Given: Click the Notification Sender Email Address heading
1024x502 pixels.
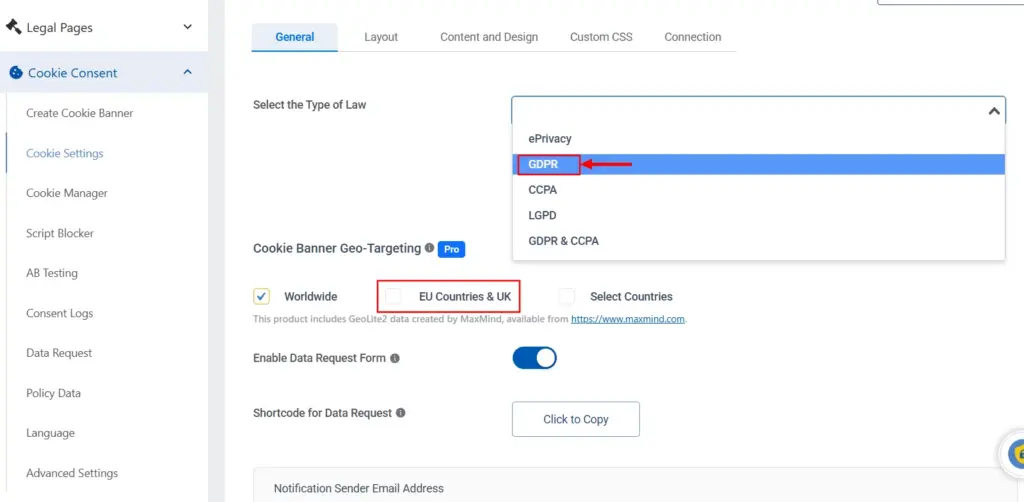Looking at the screenshot, I should pos(359,488).
